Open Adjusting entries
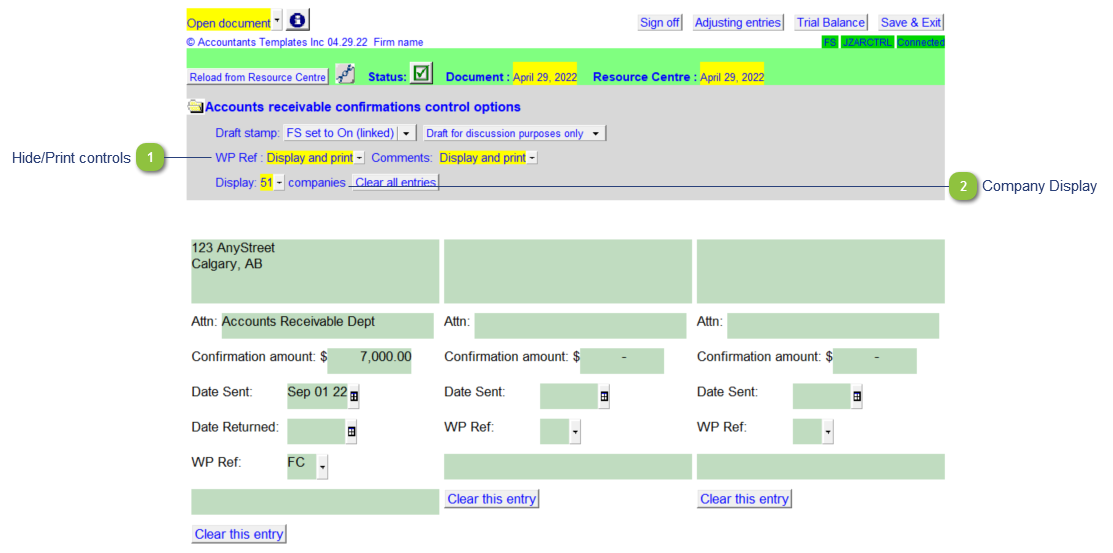 pos(738,23)
